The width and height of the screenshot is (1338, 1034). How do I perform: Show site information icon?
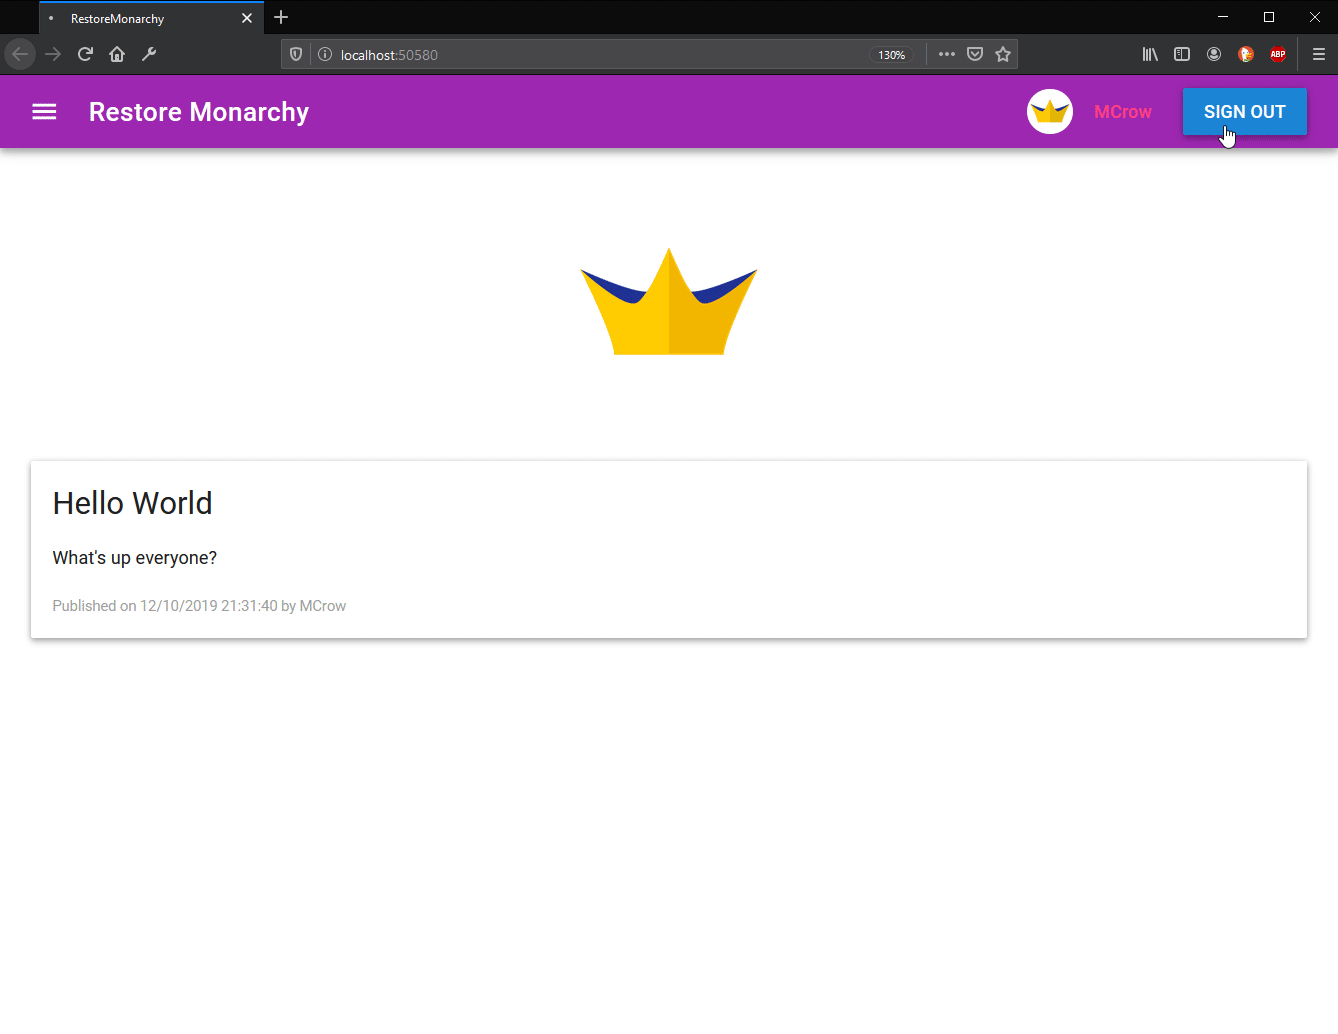pos(325,55)
